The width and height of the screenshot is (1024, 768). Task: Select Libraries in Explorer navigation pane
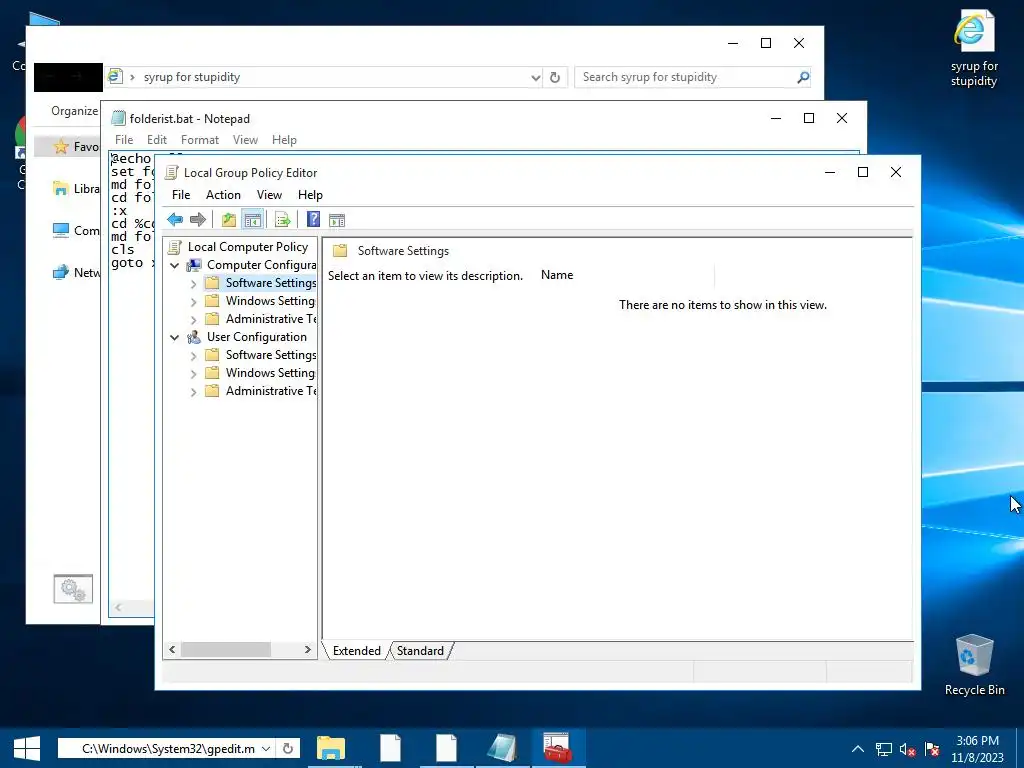point(76,189)
